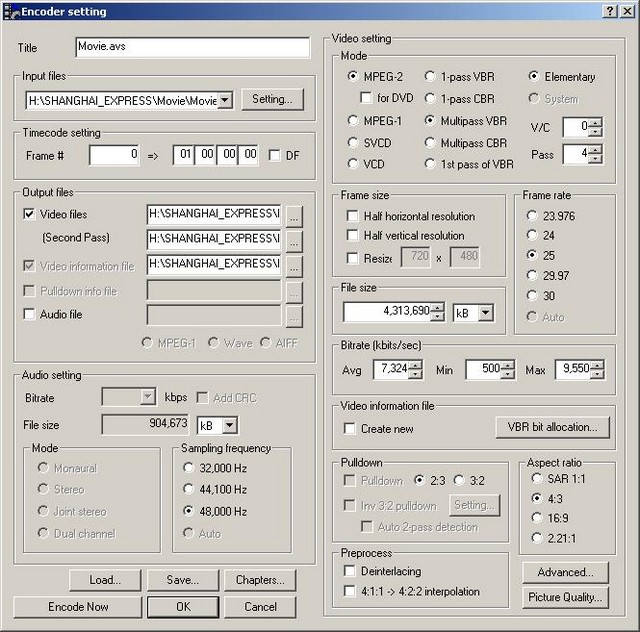This screenshot has height=632, width=640.
Task: Enable Deinterlacing preprocess
Action: point(349,570)
